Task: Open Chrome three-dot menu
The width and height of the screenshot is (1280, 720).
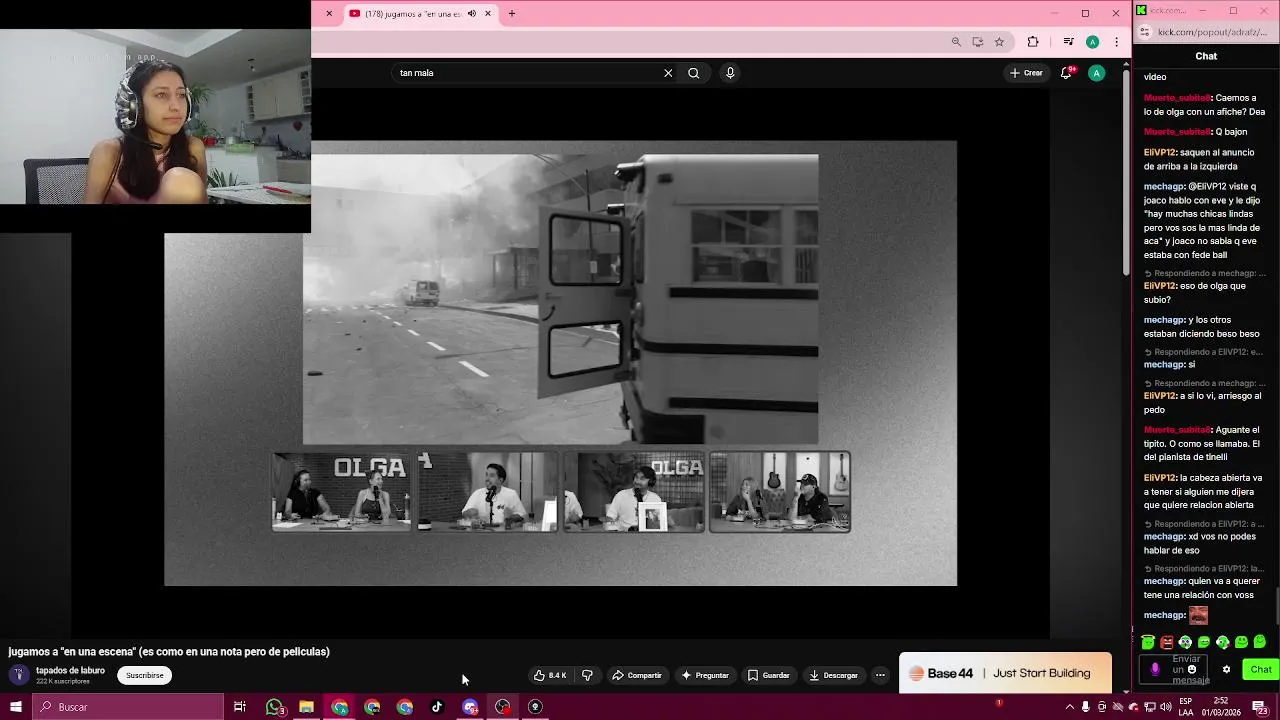Action: click(x=1116, y=42)
